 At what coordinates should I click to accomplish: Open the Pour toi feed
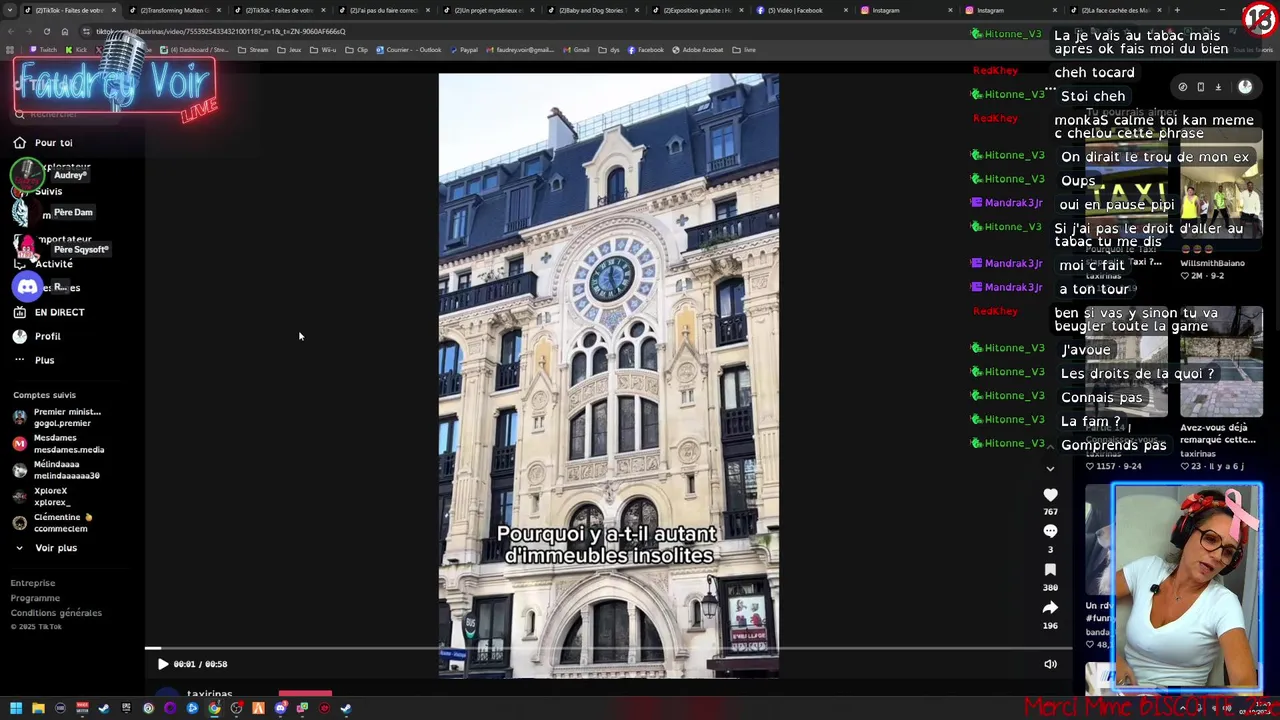[43, 143]
